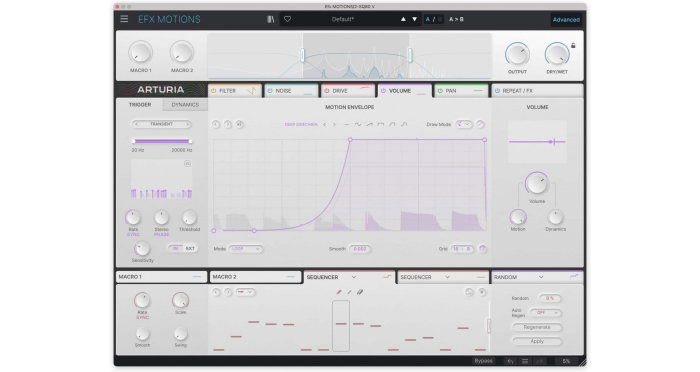Click the OUTPUT knob

coord(517,54)
